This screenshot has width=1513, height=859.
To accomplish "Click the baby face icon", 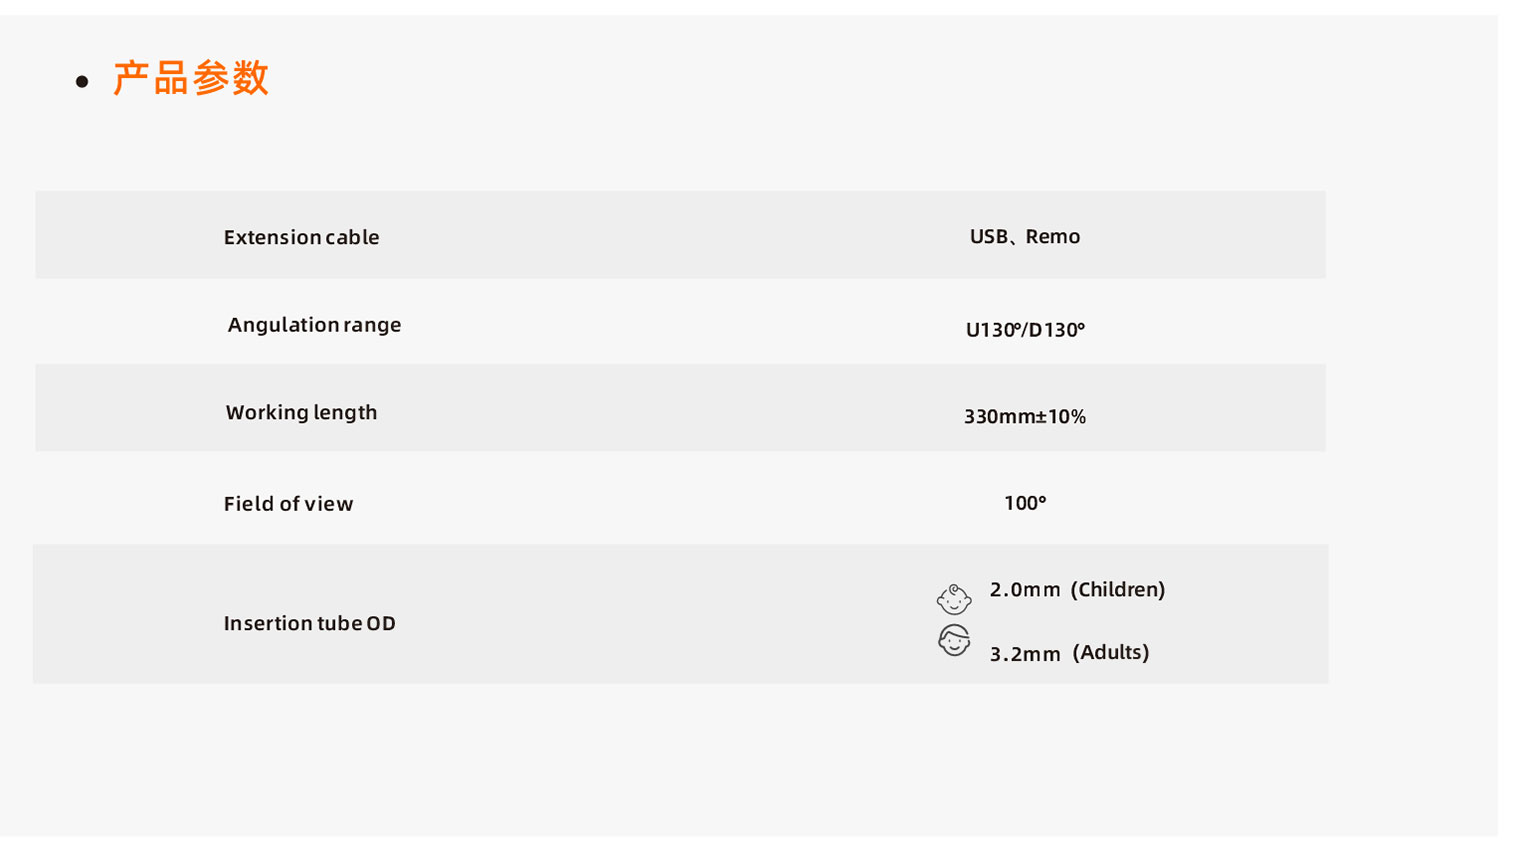I will (954, 599).
